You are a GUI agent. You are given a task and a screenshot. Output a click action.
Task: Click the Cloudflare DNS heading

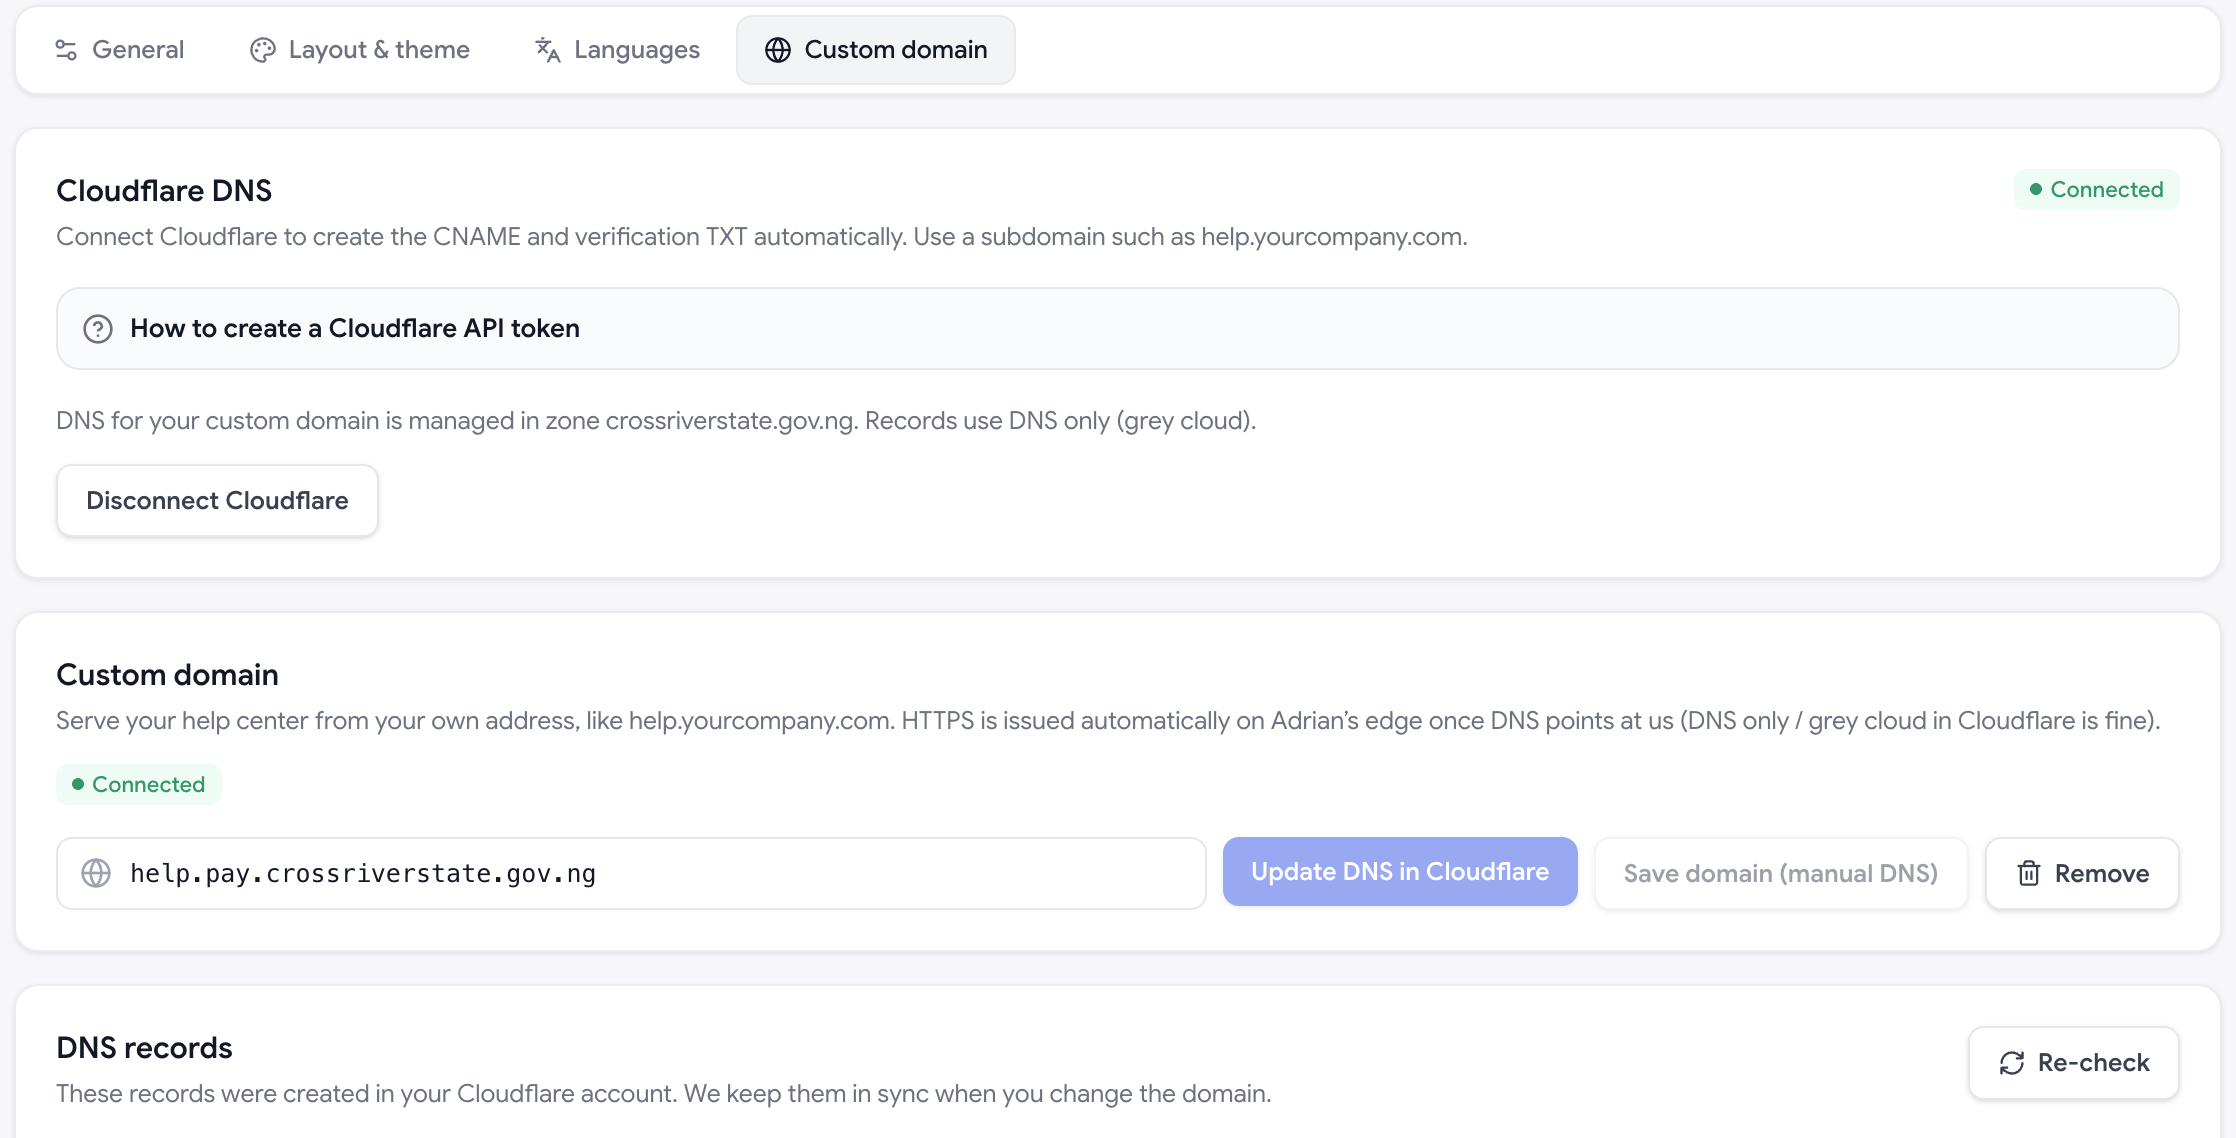pos(164,191)
